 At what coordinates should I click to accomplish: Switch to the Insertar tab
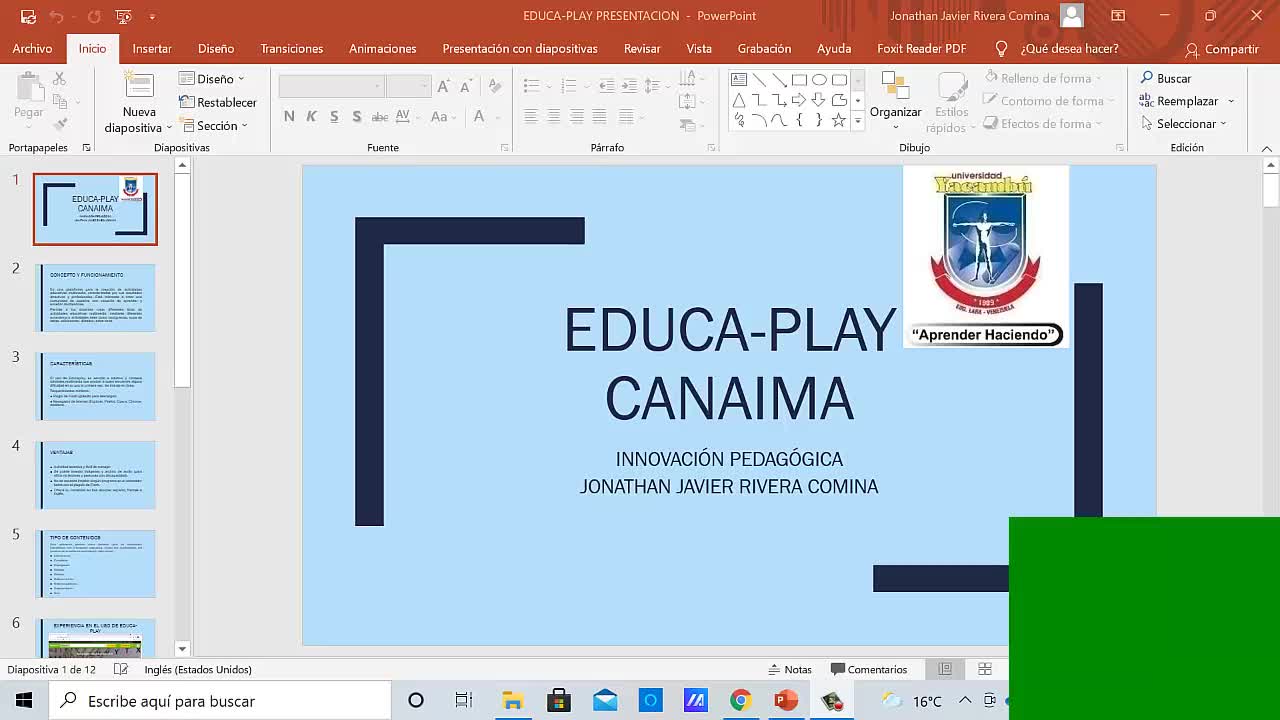point(152,48)
